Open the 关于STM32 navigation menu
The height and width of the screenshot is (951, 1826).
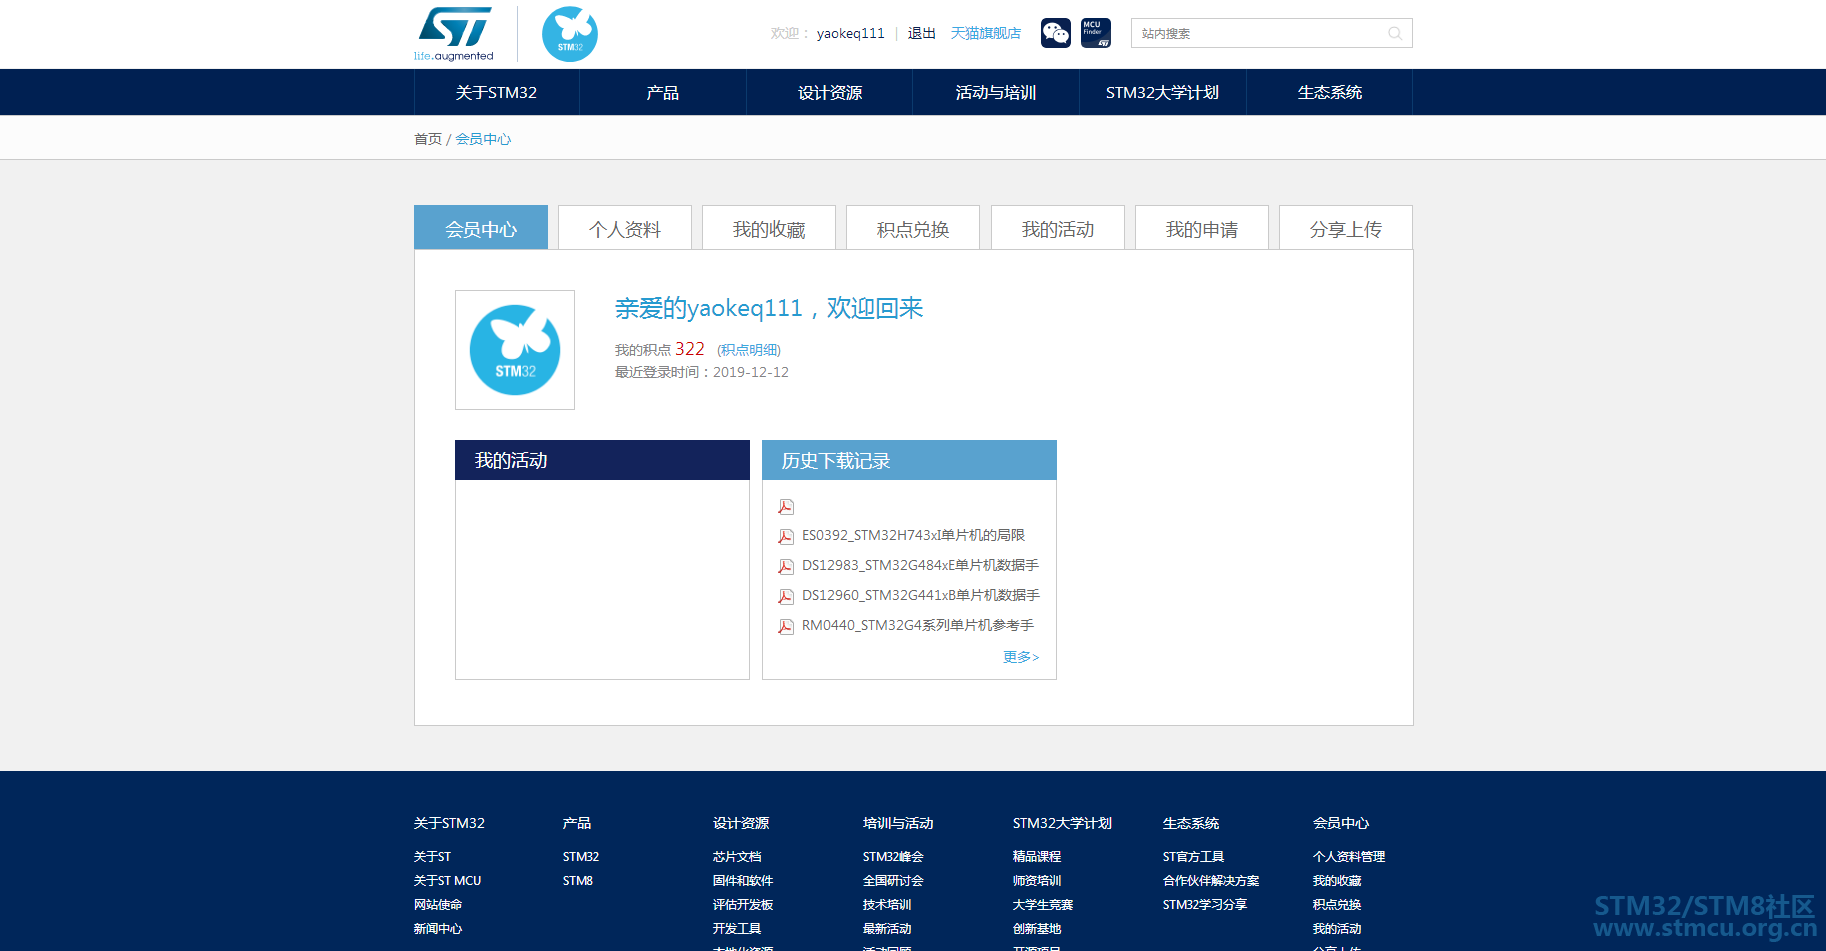(x=497, y=92)
